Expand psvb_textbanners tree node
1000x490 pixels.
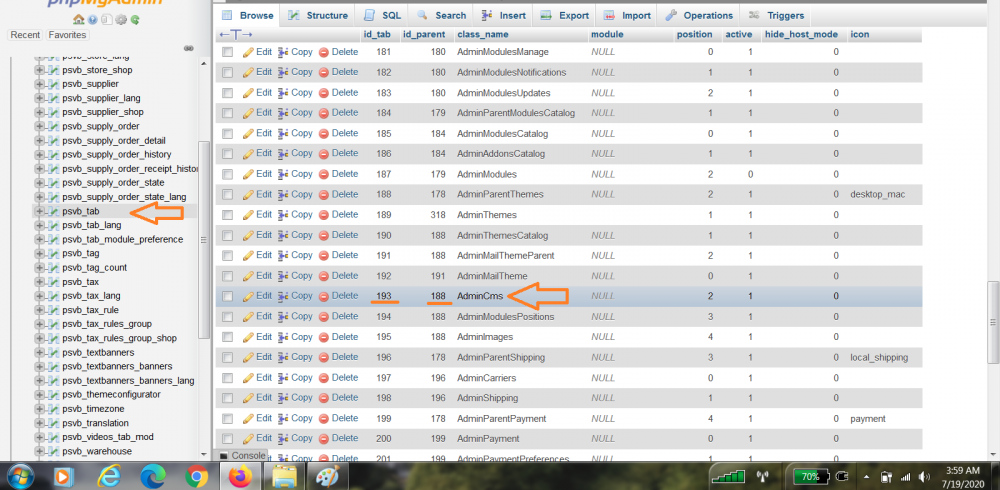[x=40, y=352]
